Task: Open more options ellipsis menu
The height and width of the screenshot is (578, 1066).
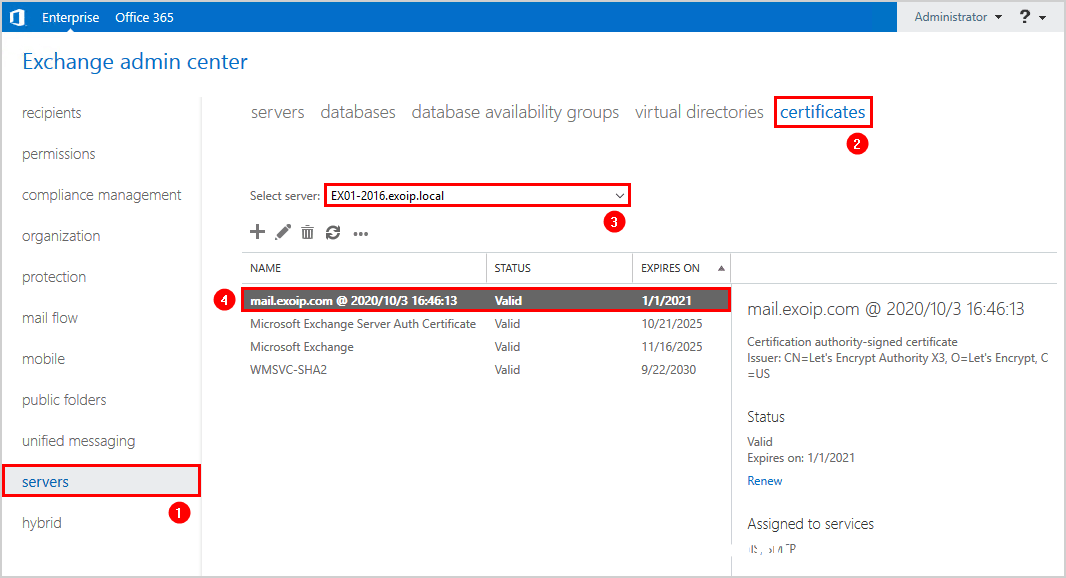Action: (361, 234)
